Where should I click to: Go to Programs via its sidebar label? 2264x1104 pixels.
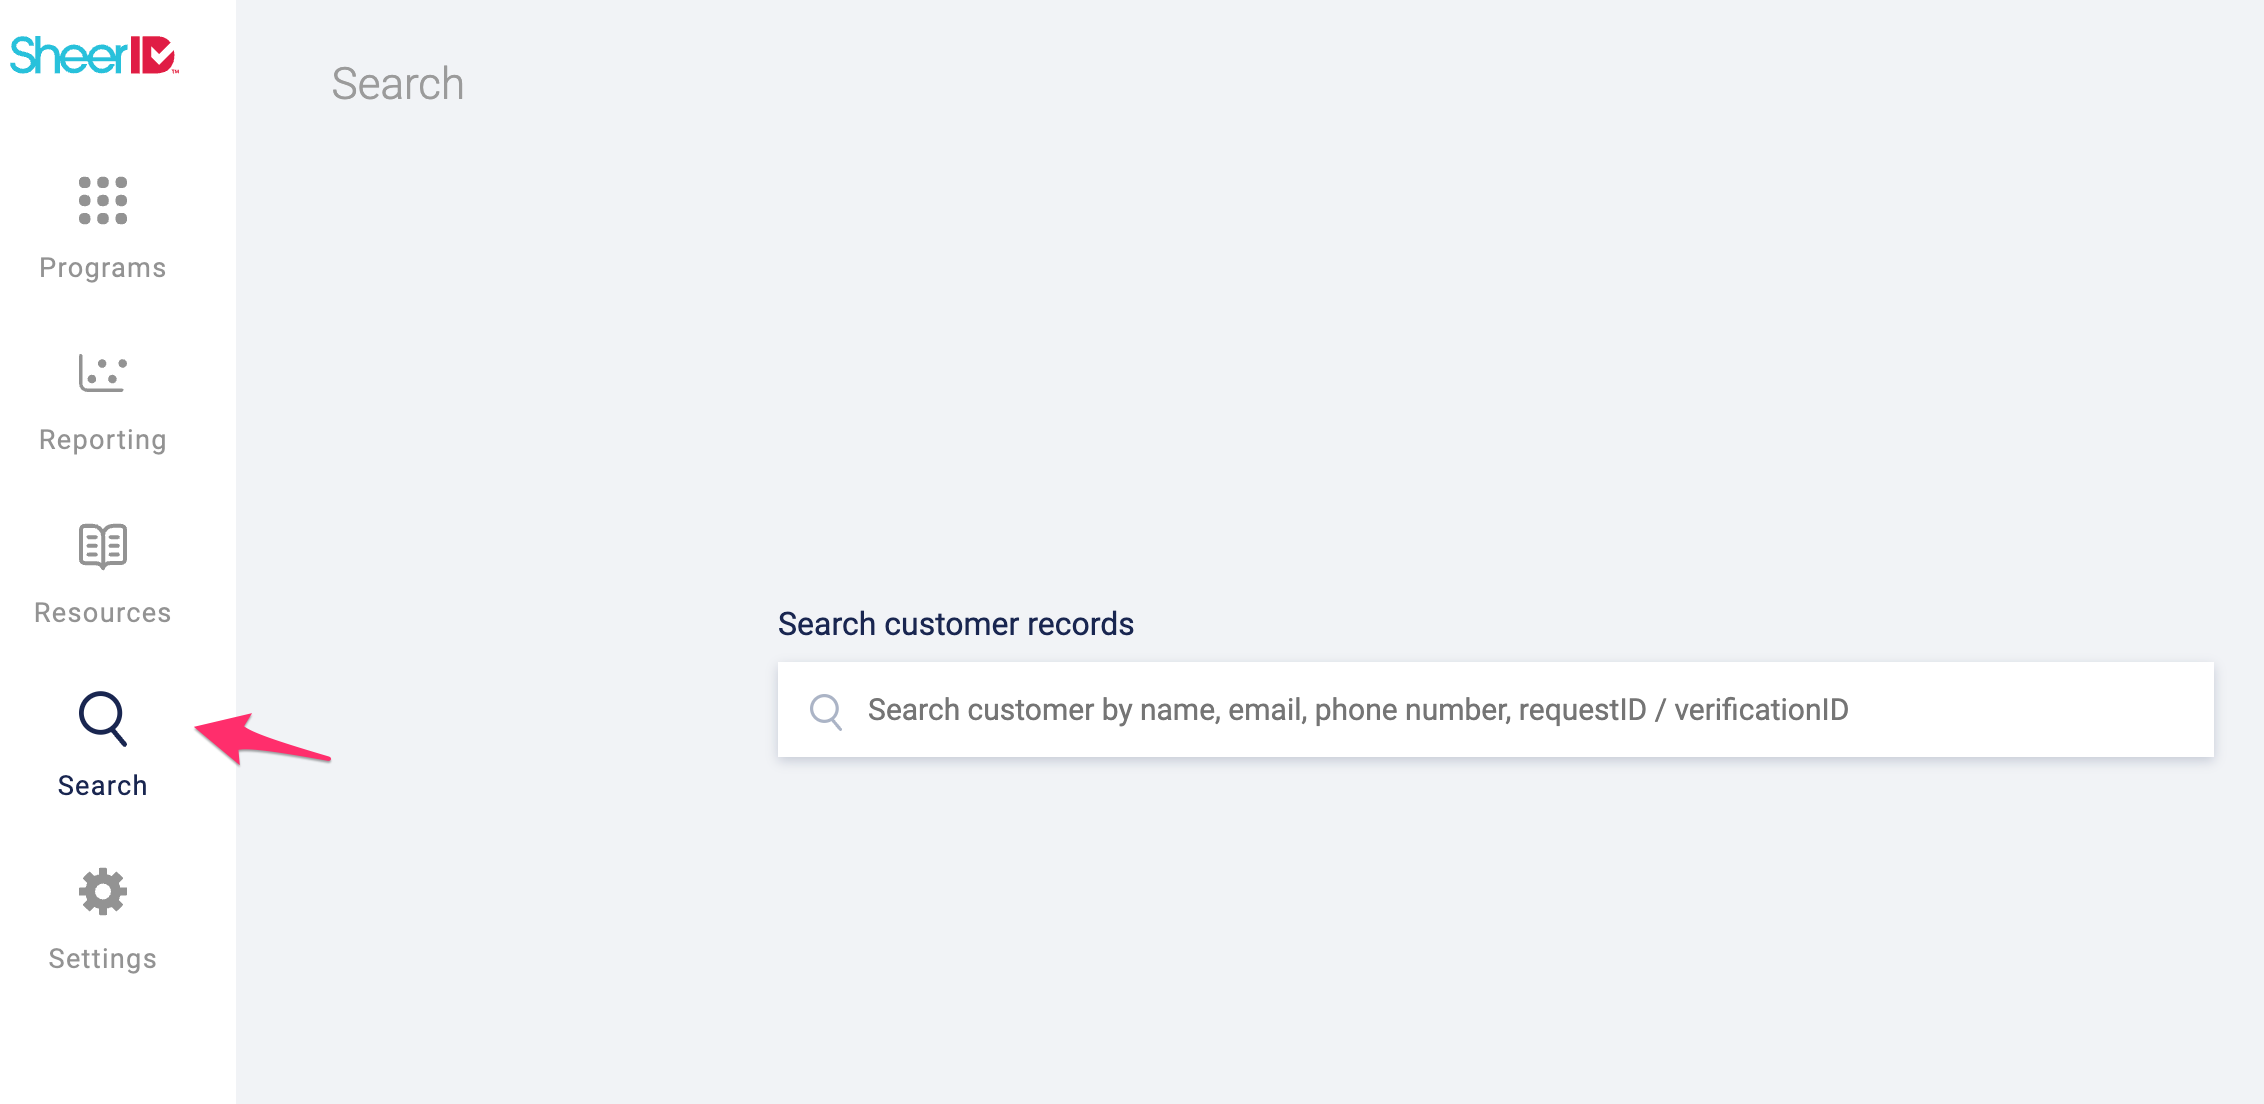(103, 268)
